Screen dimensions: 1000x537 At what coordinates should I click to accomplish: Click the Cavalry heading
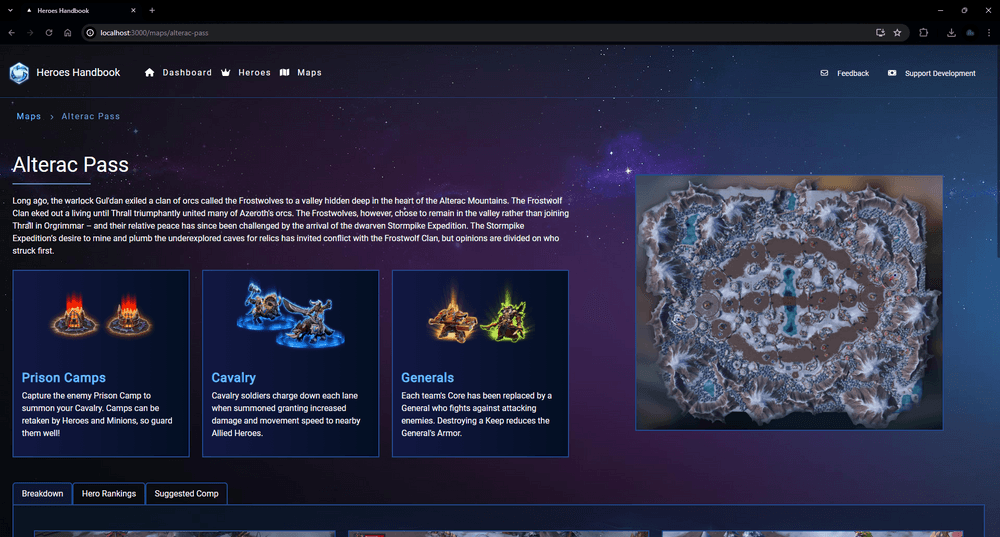[x=233, y=378]
